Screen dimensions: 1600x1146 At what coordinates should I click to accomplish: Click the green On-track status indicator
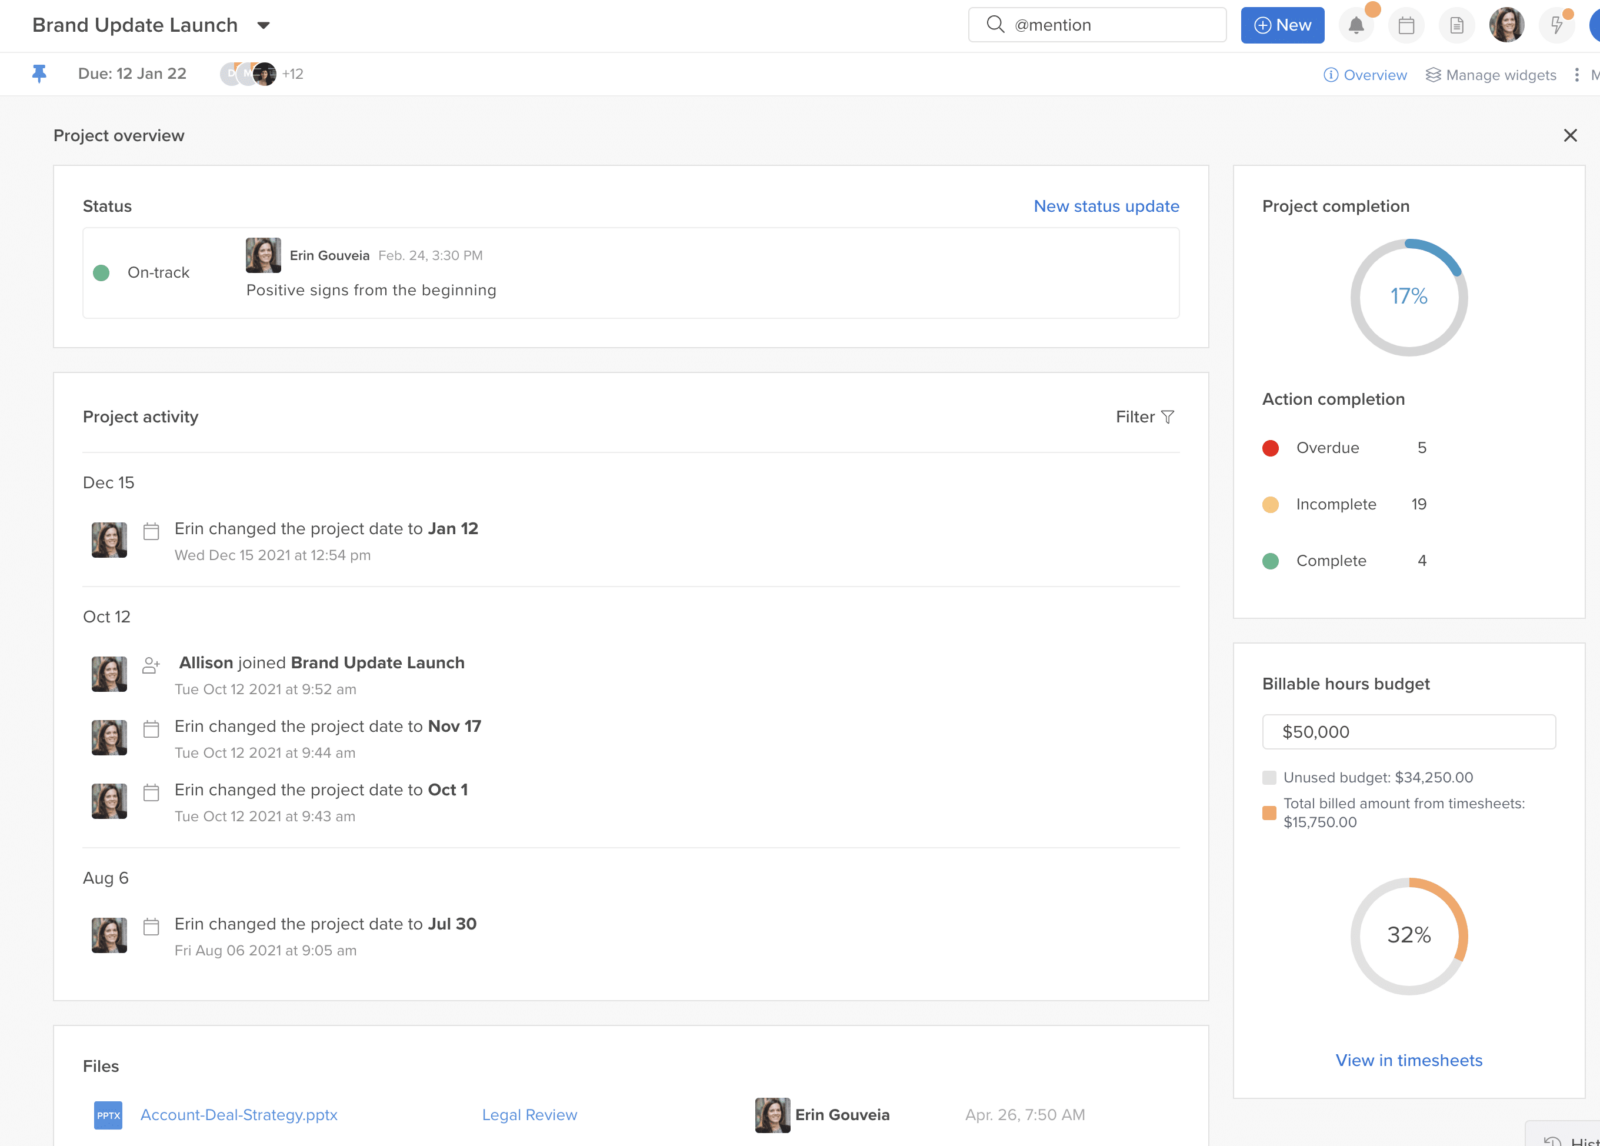click(101, 272)
